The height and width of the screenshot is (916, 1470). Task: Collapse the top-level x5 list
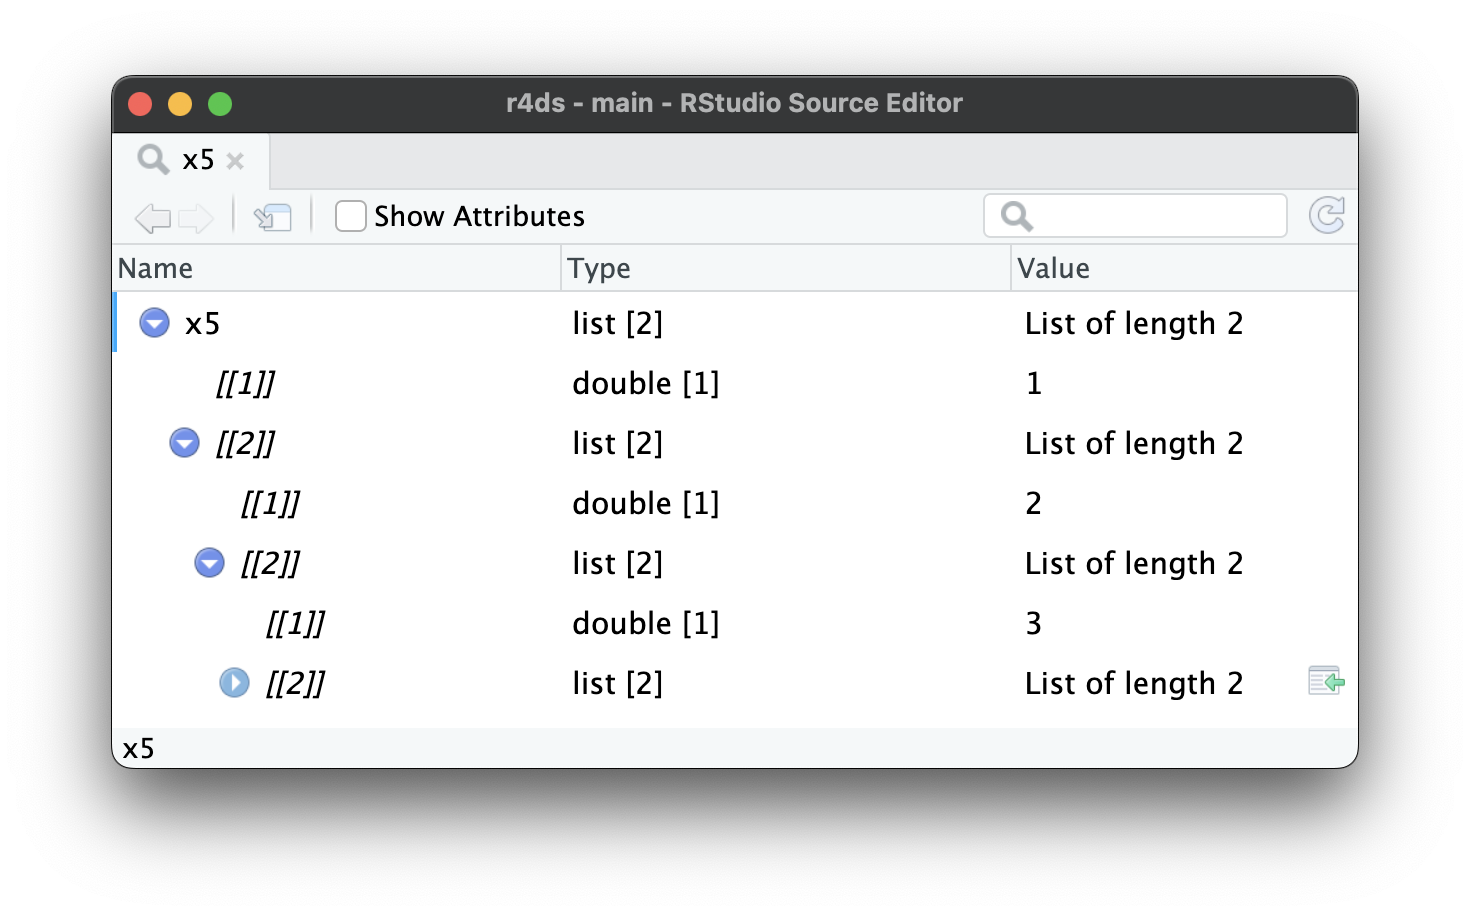click(154, 323)
